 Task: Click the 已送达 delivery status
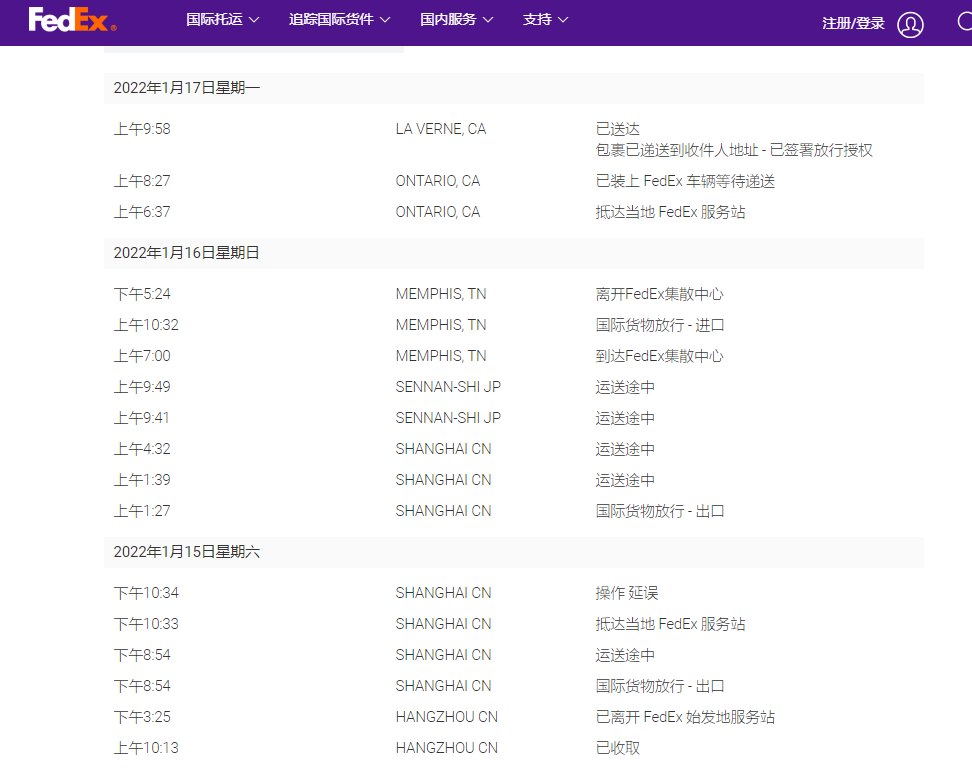(618, 129)
